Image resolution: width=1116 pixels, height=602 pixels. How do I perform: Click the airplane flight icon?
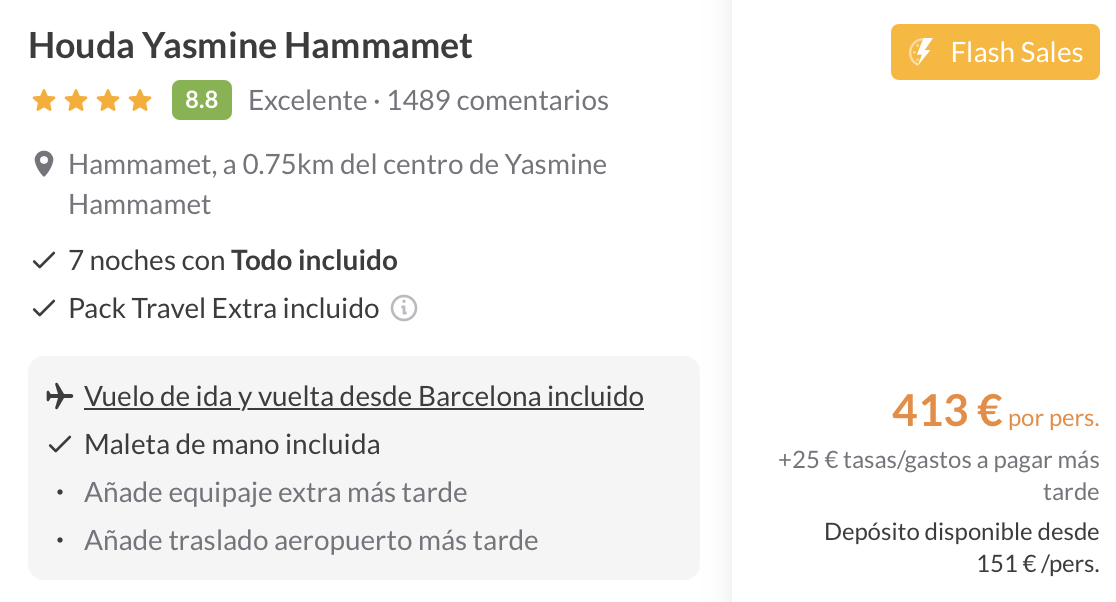pos(59,397)
